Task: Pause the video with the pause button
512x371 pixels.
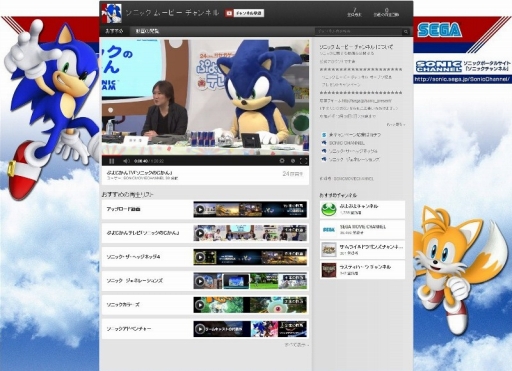Action: coord(112,161)
